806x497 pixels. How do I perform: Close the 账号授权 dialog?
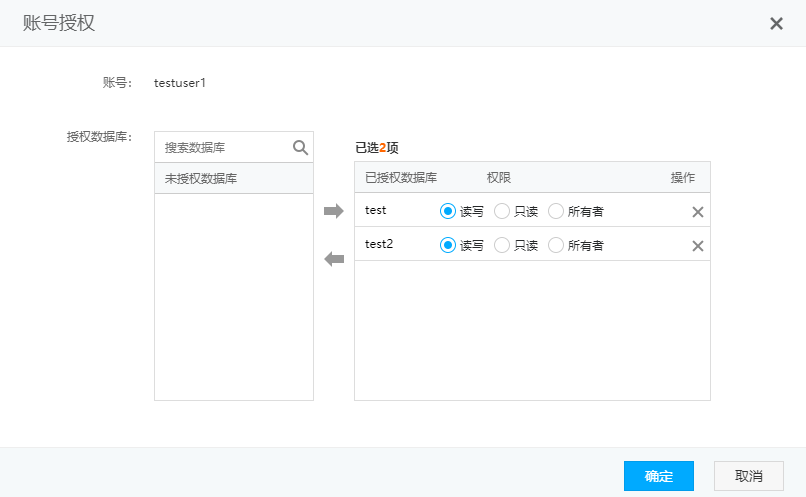point(776,23)
